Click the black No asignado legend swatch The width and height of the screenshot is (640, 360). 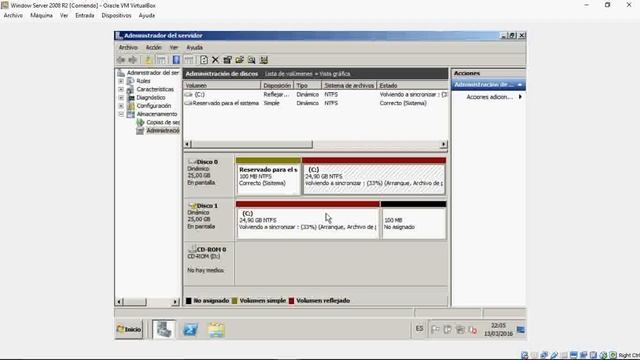pyautogui.click(x=189, y=301)
